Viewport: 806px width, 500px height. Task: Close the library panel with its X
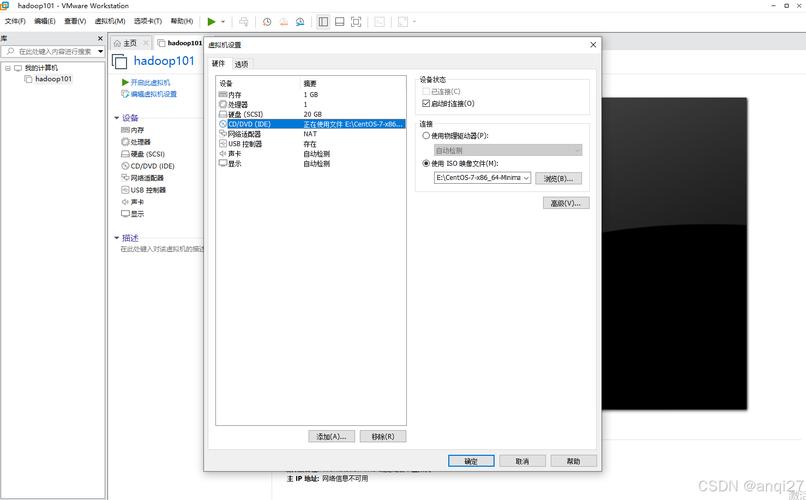click(x=100, y=39)
